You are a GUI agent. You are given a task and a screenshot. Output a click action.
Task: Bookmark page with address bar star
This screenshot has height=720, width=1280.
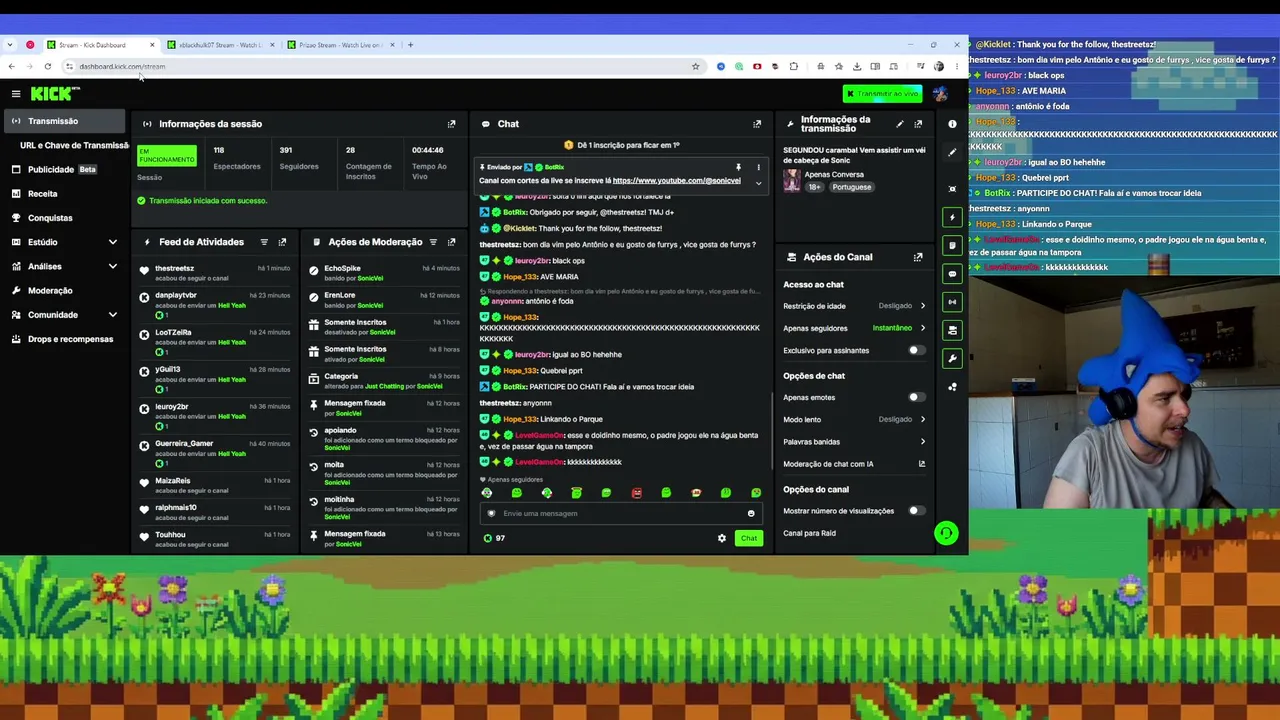pyautogui.click(x=695, y=67)
